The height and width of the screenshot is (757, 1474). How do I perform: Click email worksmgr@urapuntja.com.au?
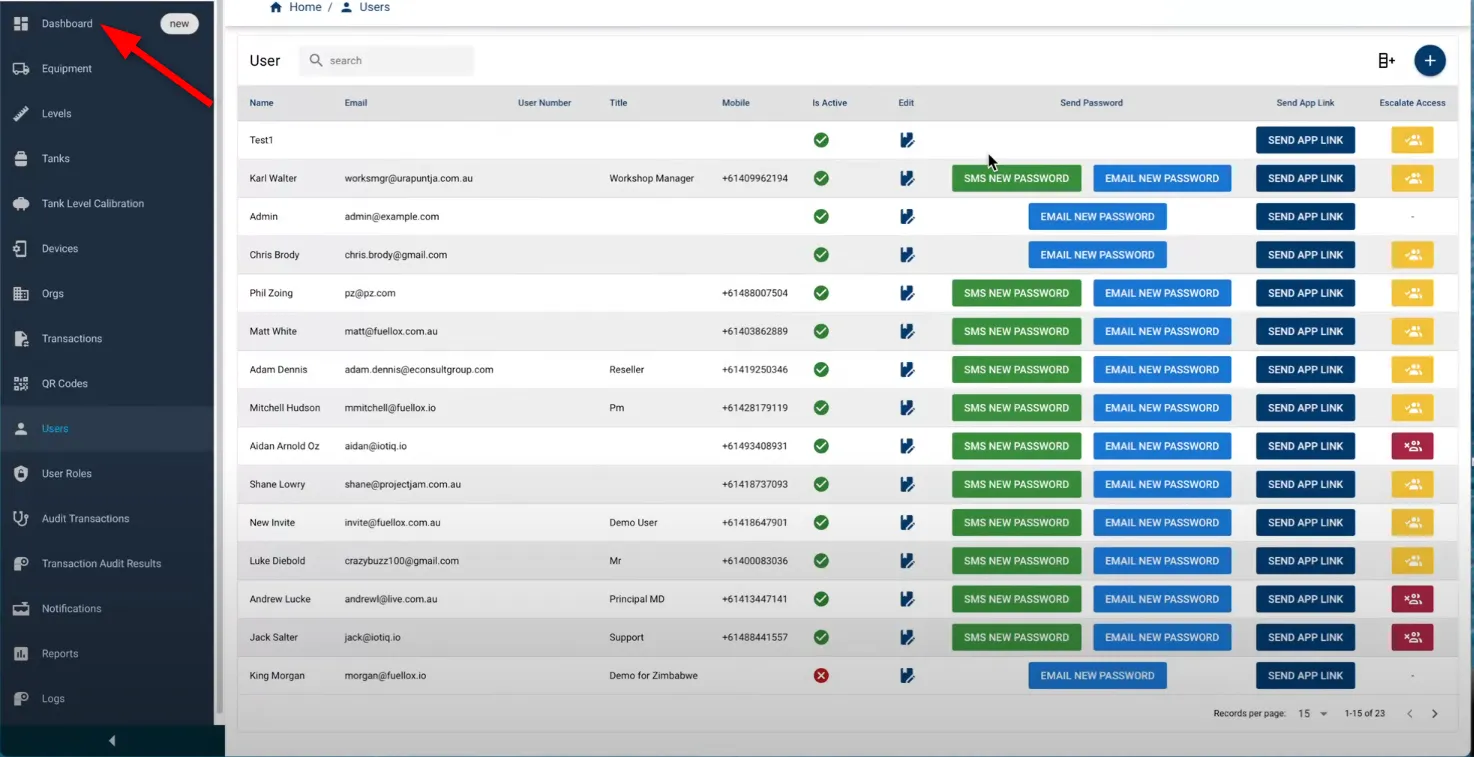(x=408, y=179)
